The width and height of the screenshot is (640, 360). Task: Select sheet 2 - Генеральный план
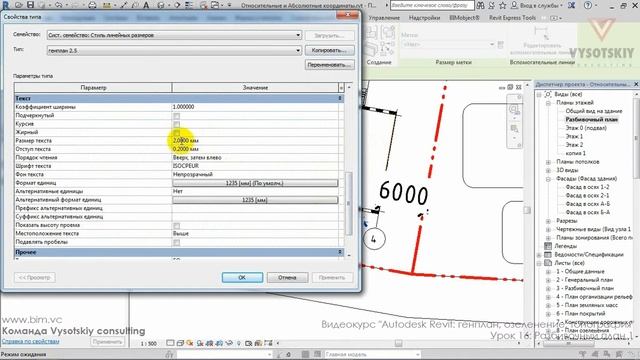coord(584,280)
